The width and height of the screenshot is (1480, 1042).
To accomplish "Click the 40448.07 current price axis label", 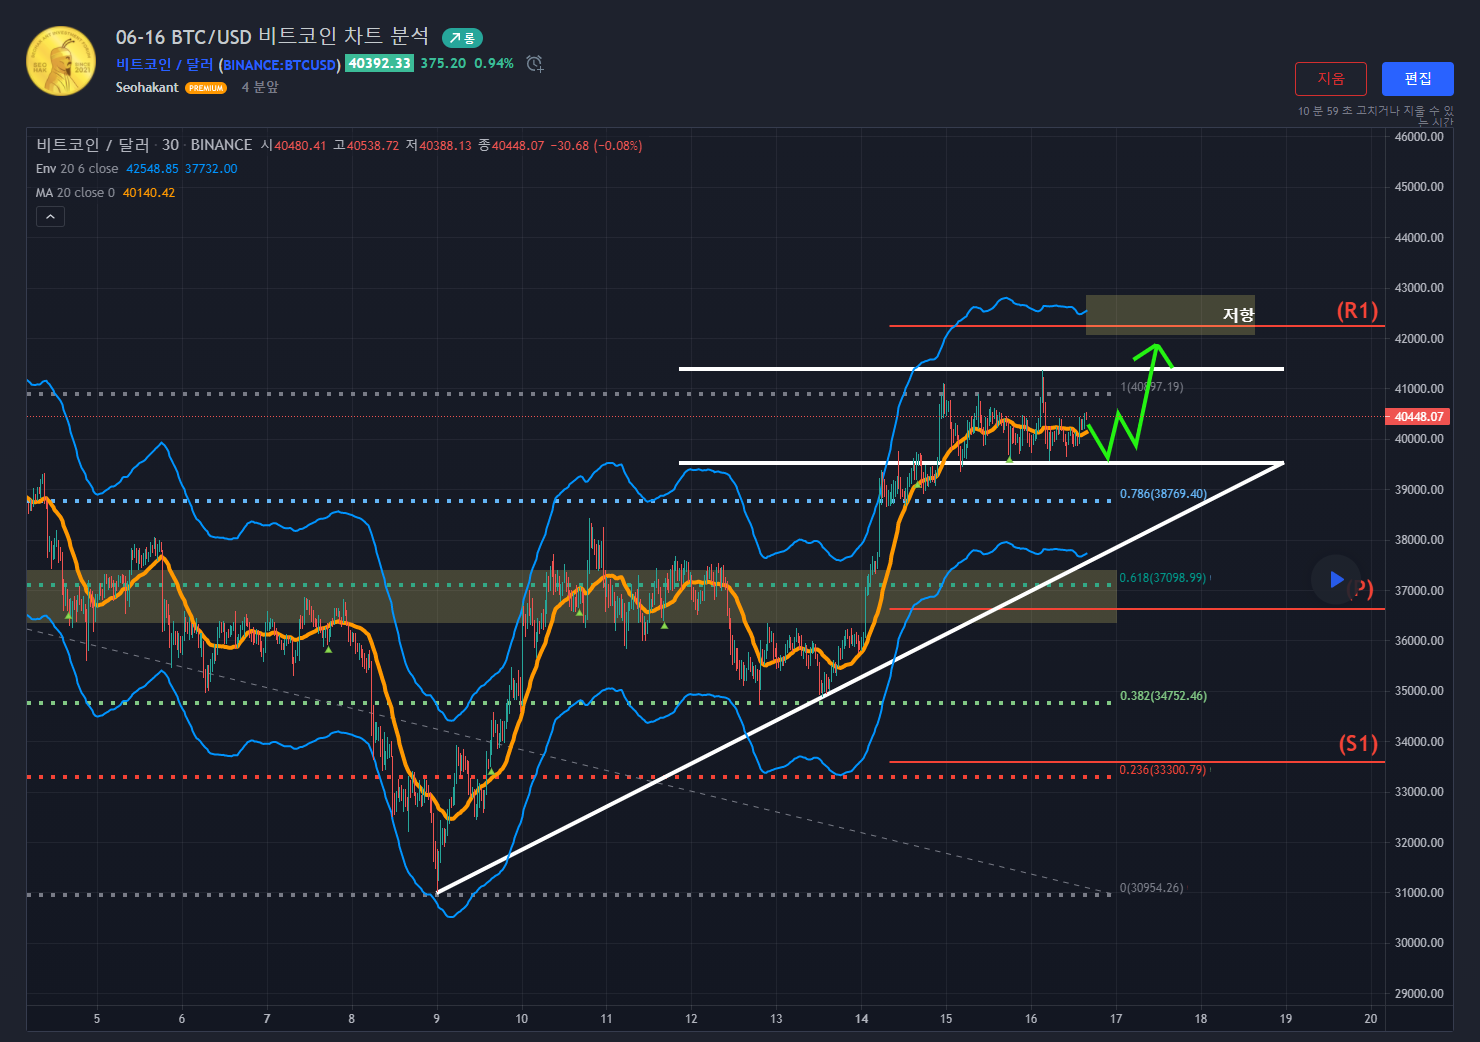I will 1418,416.
